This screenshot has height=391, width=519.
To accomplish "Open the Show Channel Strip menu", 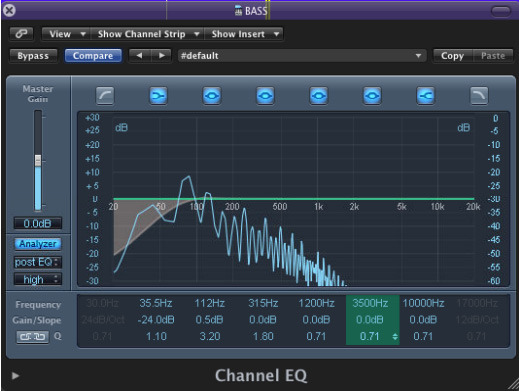I will (x=148, y=34).
